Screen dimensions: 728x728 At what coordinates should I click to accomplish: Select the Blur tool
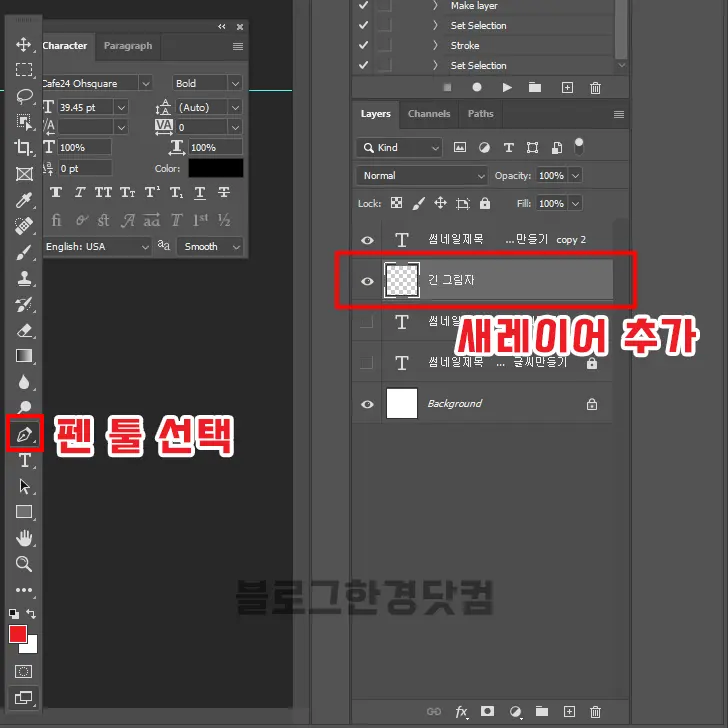pos(24,382)
